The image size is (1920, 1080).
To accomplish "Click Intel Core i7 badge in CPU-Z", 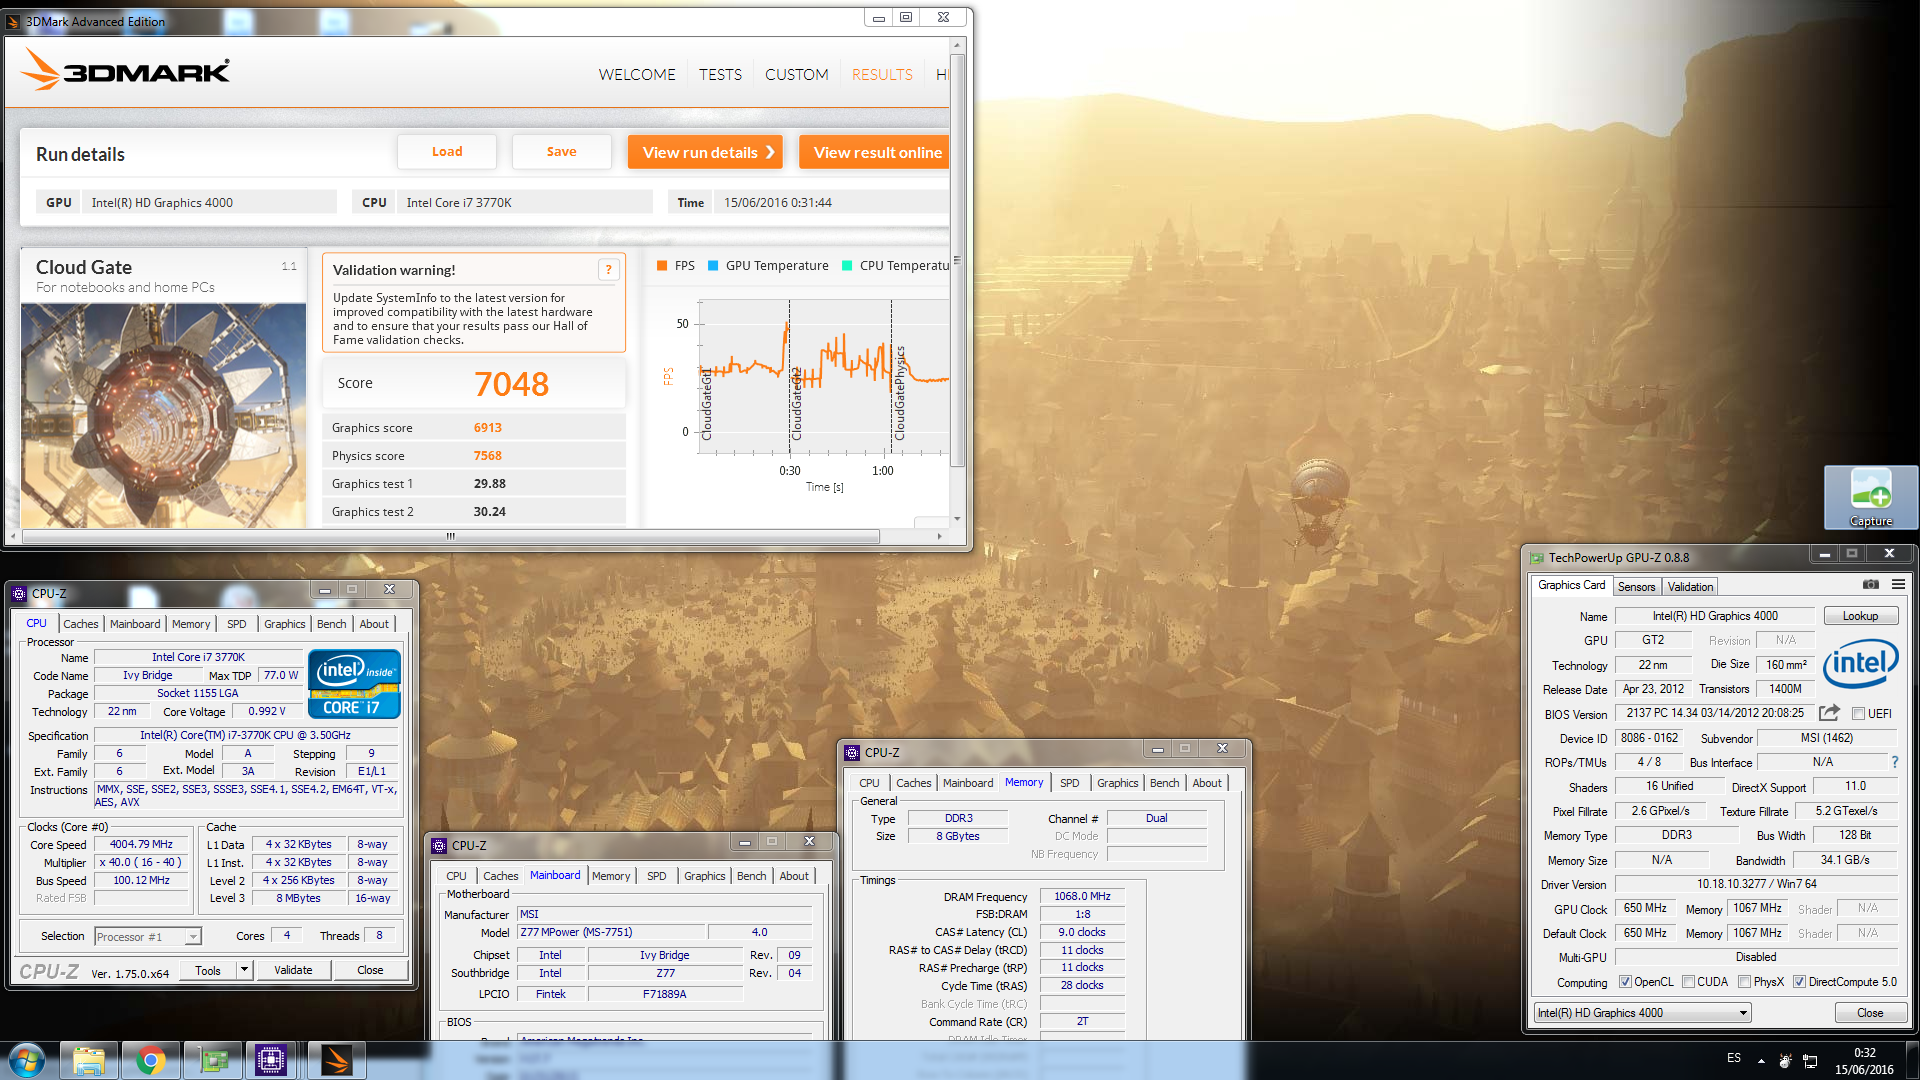I will pyautogui.click(x=355, y=684).
